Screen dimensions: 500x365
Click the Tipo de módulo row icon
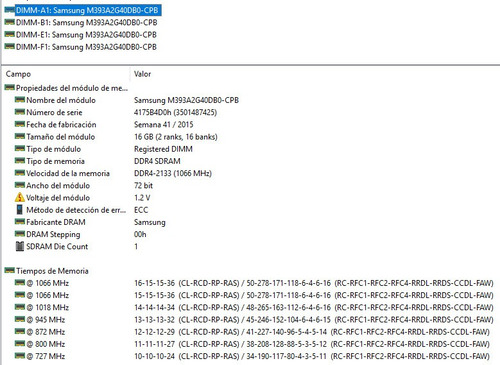coord(20,149)
